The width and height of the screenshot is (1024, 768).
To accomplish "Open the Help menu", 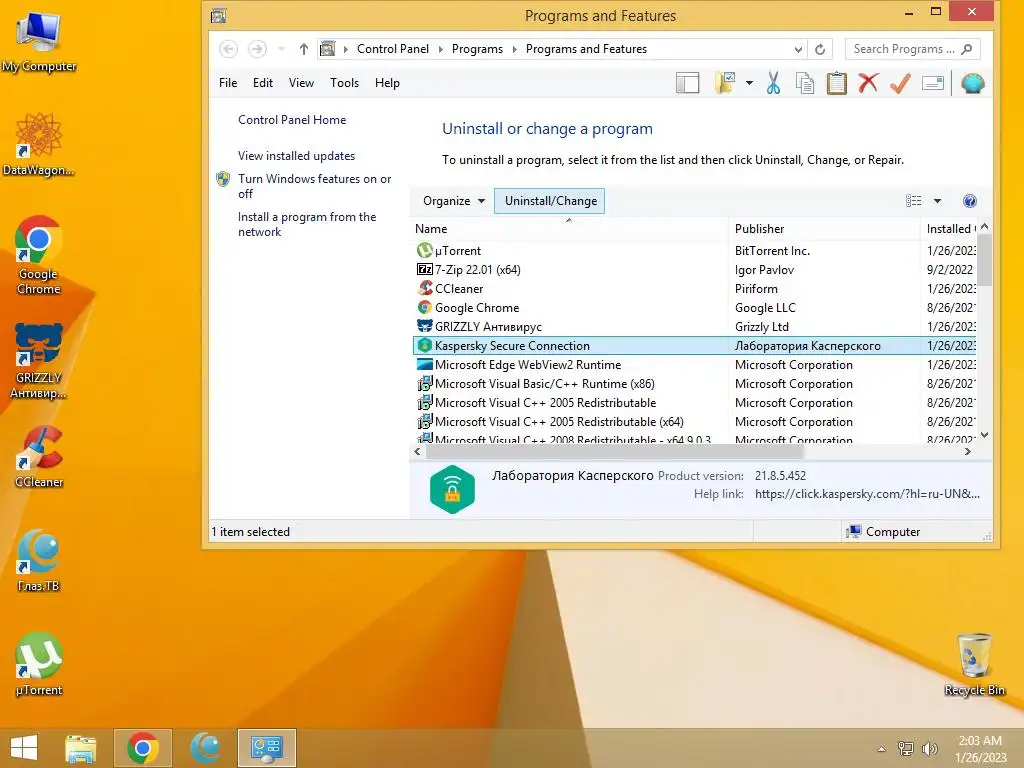I will pos(387,83).
